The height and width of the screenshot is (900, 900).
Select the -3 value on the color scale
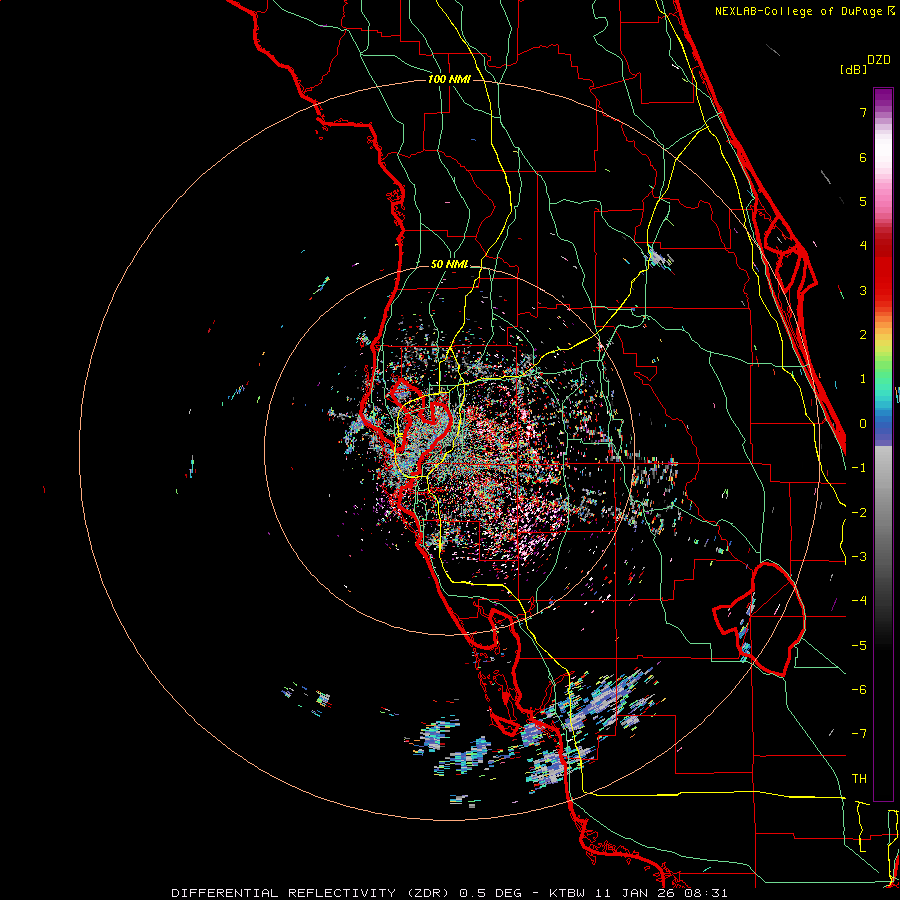pyautogui.click(x=859, y=557)
